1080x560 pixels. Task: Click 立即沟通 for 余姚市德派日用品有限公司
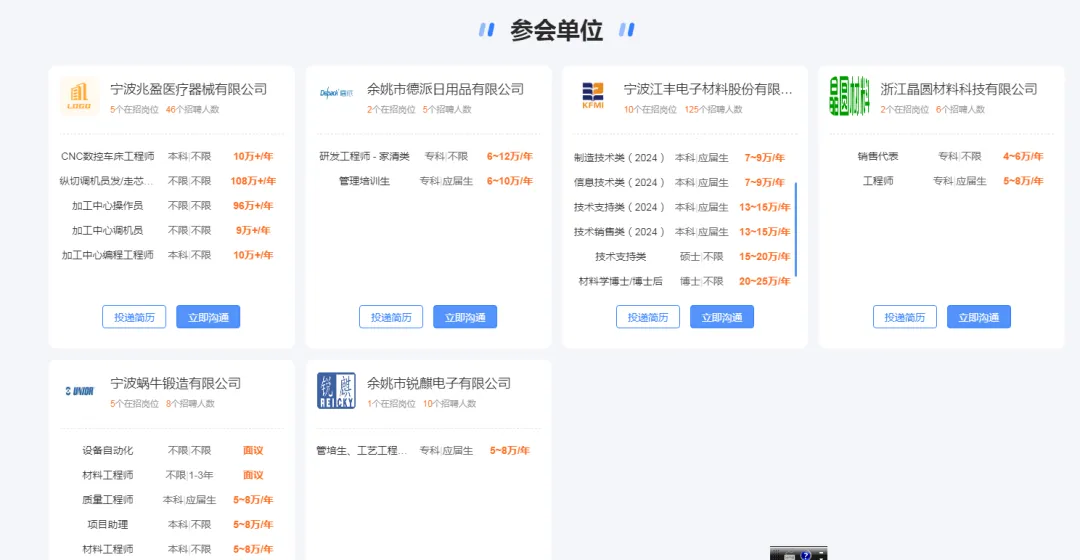465,317
